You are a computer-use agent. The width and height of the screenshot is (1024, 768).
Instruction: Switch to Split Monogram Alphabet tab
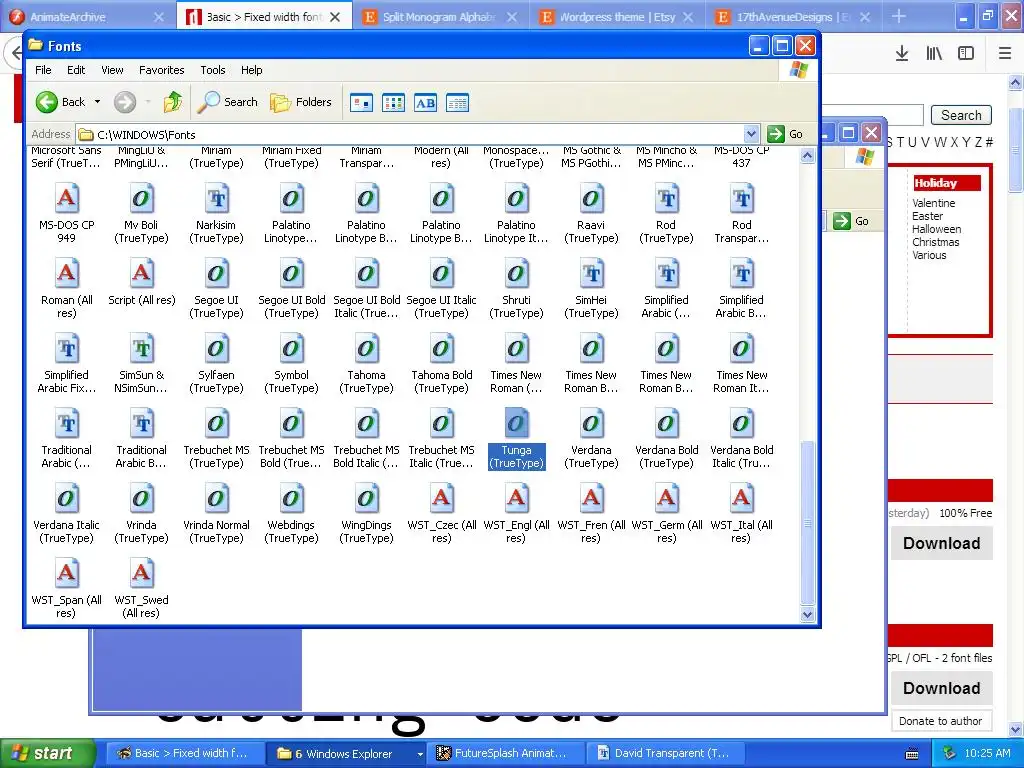(441, 17)
